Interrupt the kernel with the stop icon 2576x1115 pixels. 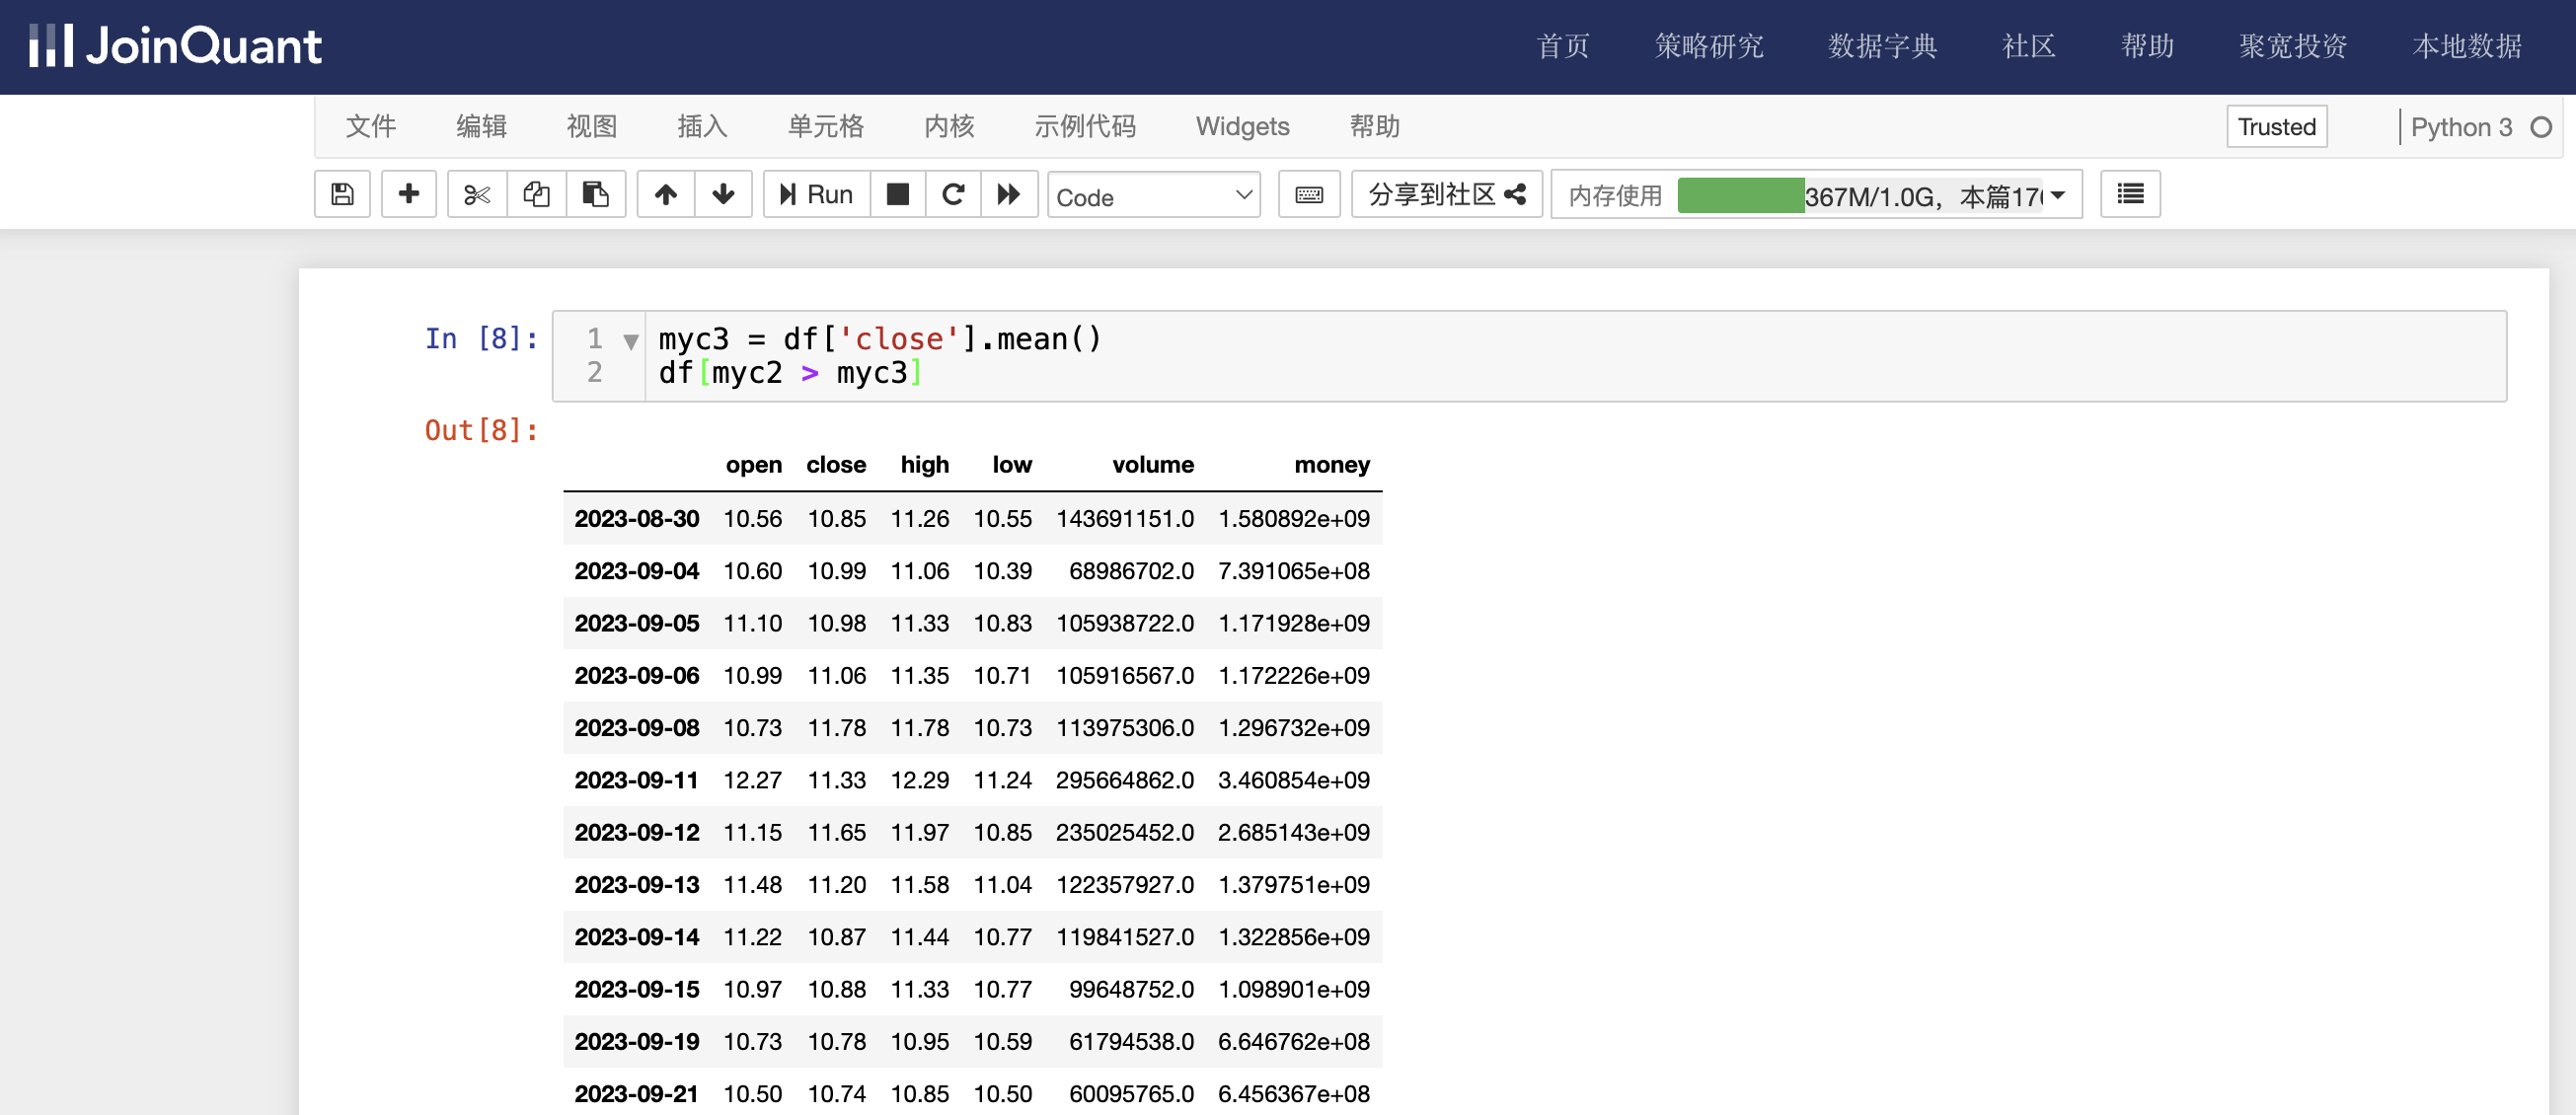point(898,194)
